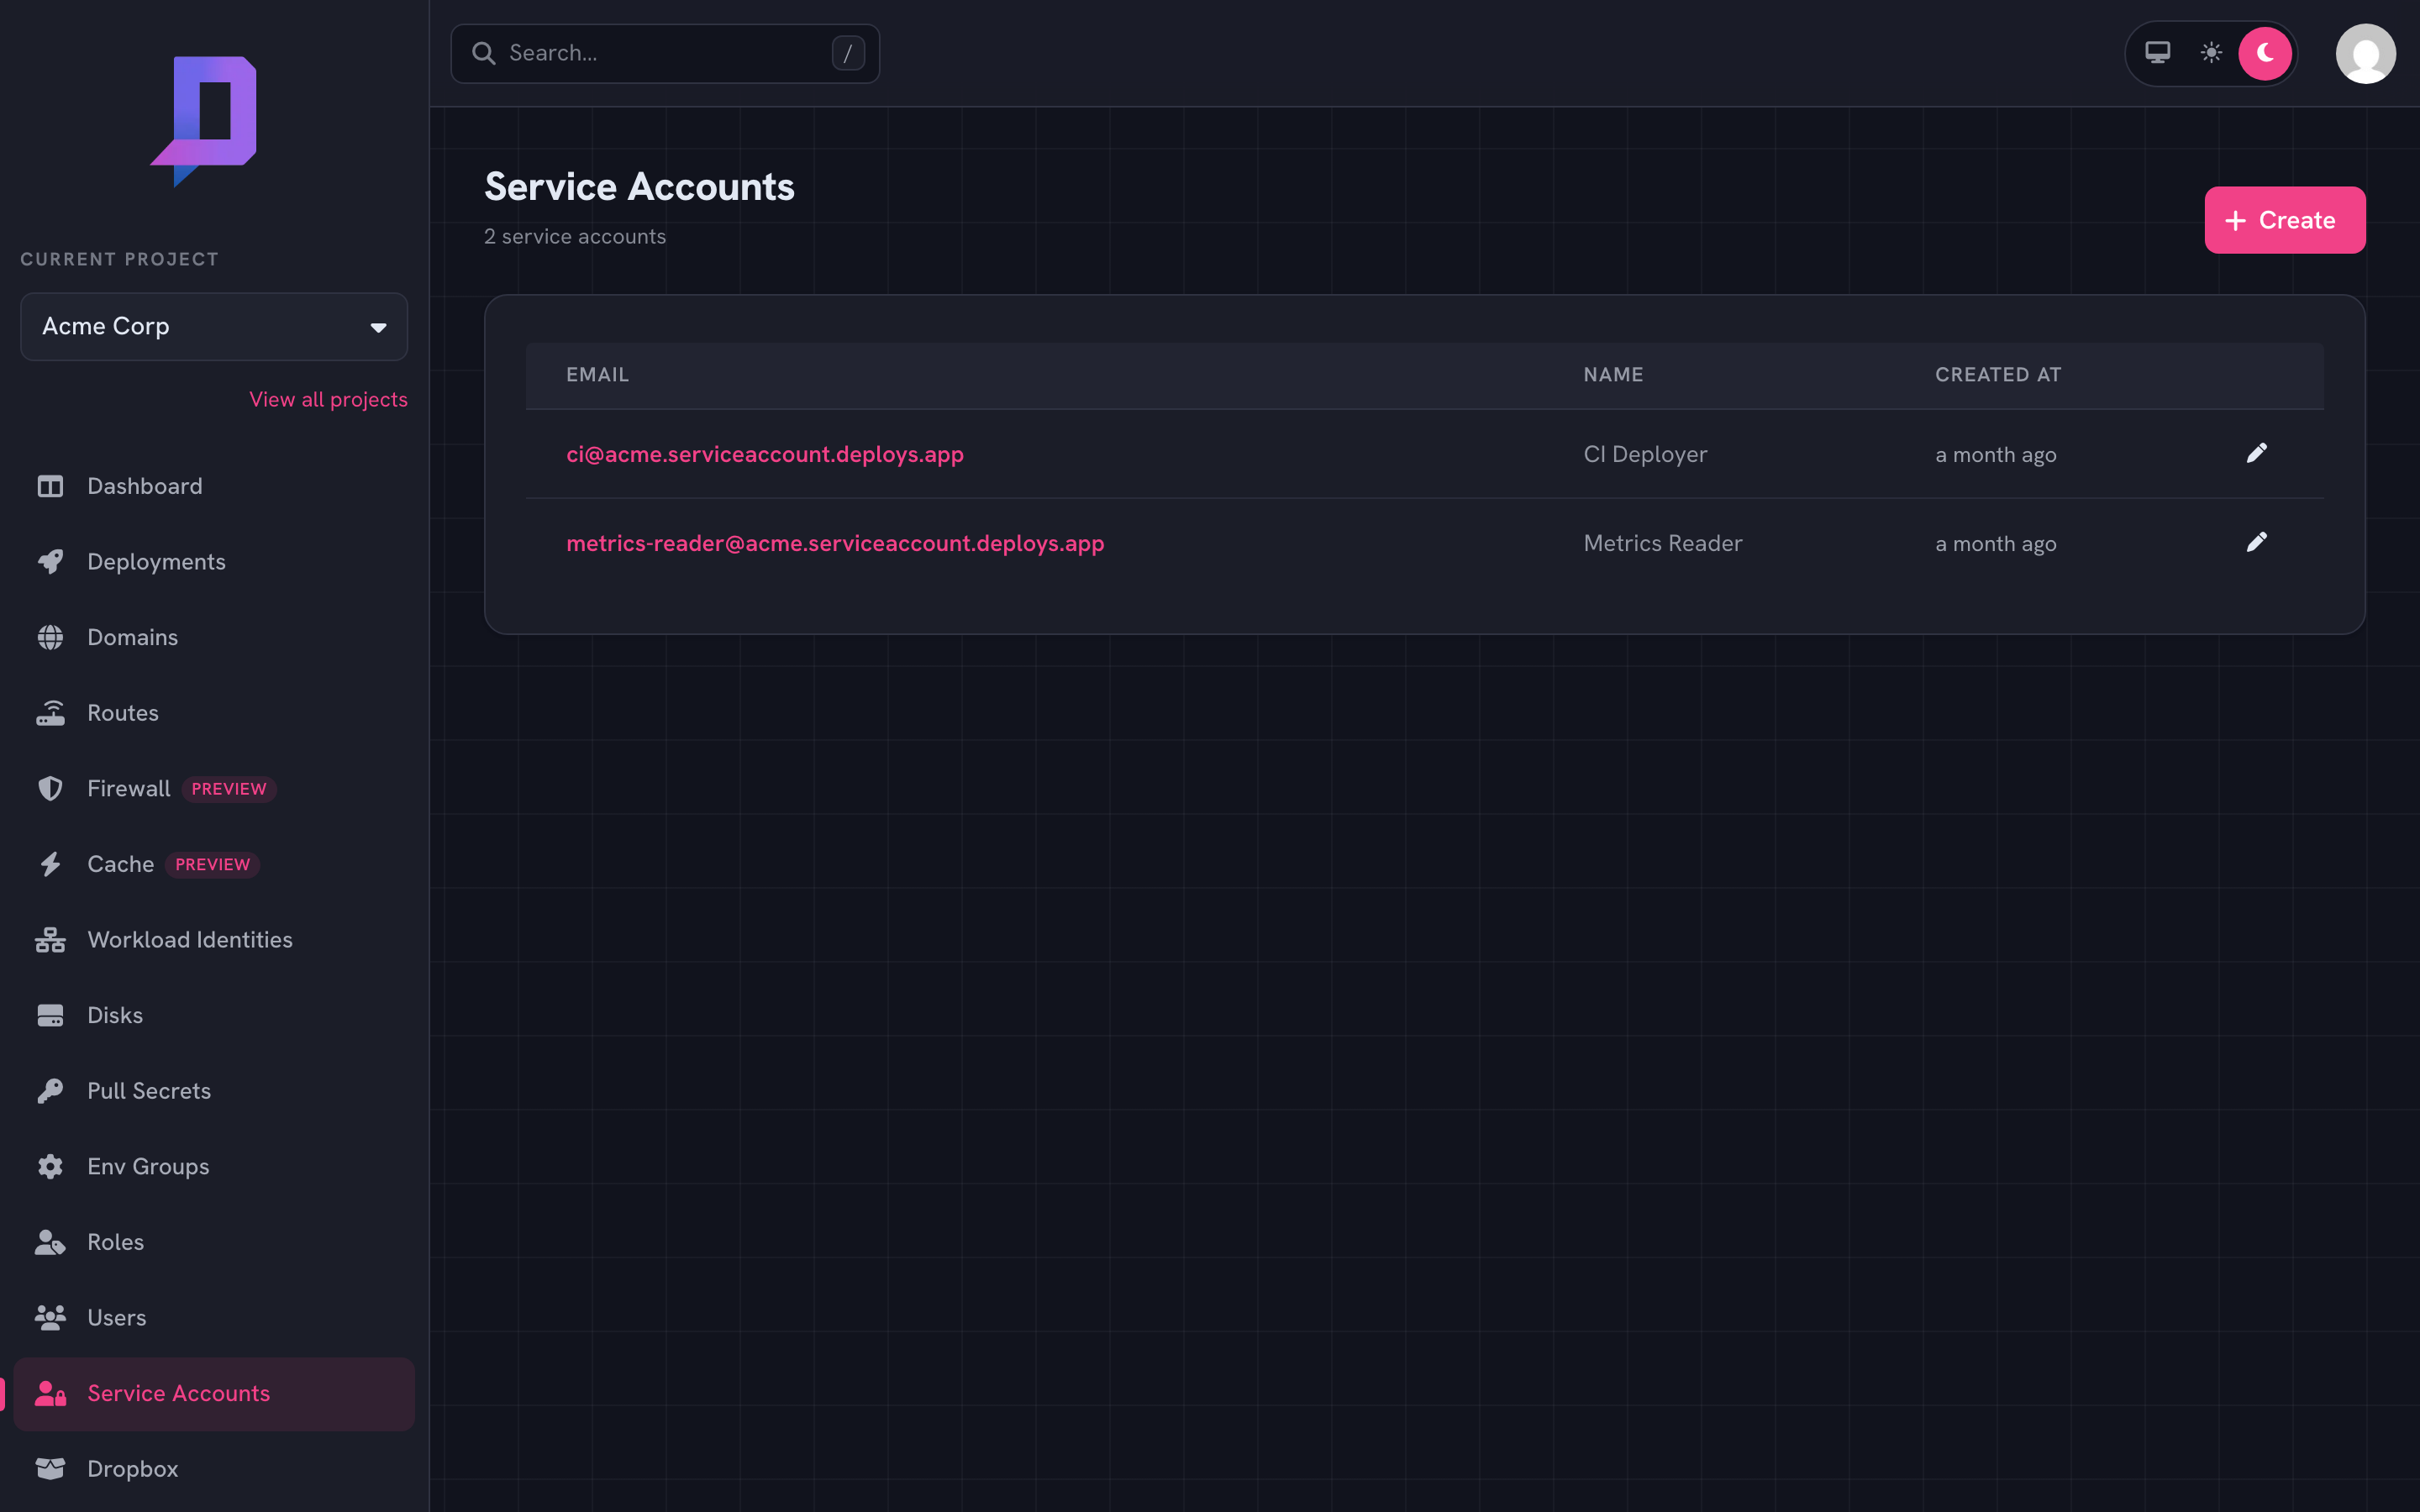Viewport: 2420px width, 1512px height.
Task: Navigate to Pull Secrets
Action: point(214,1091)
